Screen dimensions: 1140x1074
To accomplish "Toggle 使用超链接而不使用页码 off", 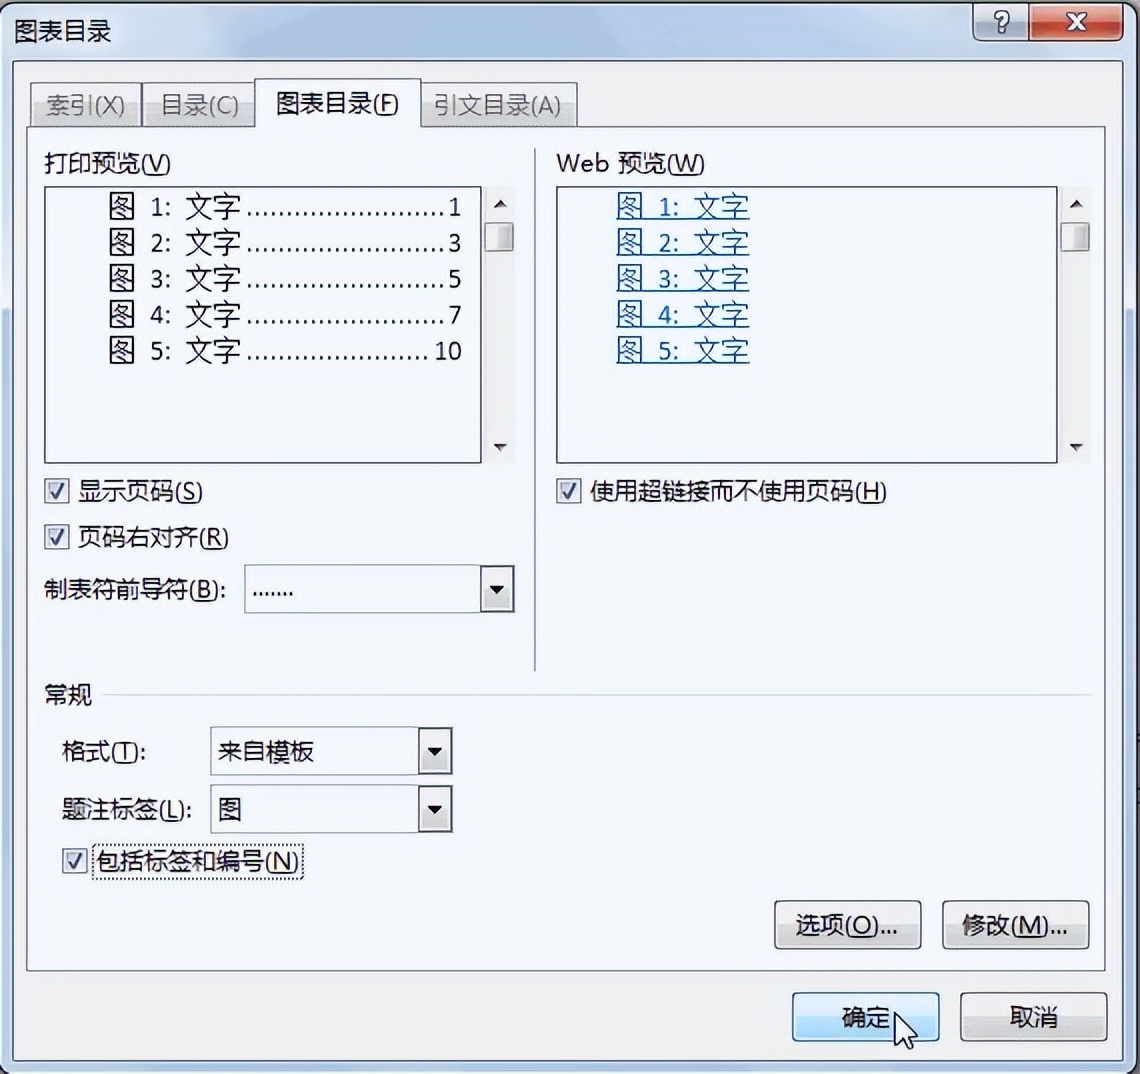I will point(566,491).
